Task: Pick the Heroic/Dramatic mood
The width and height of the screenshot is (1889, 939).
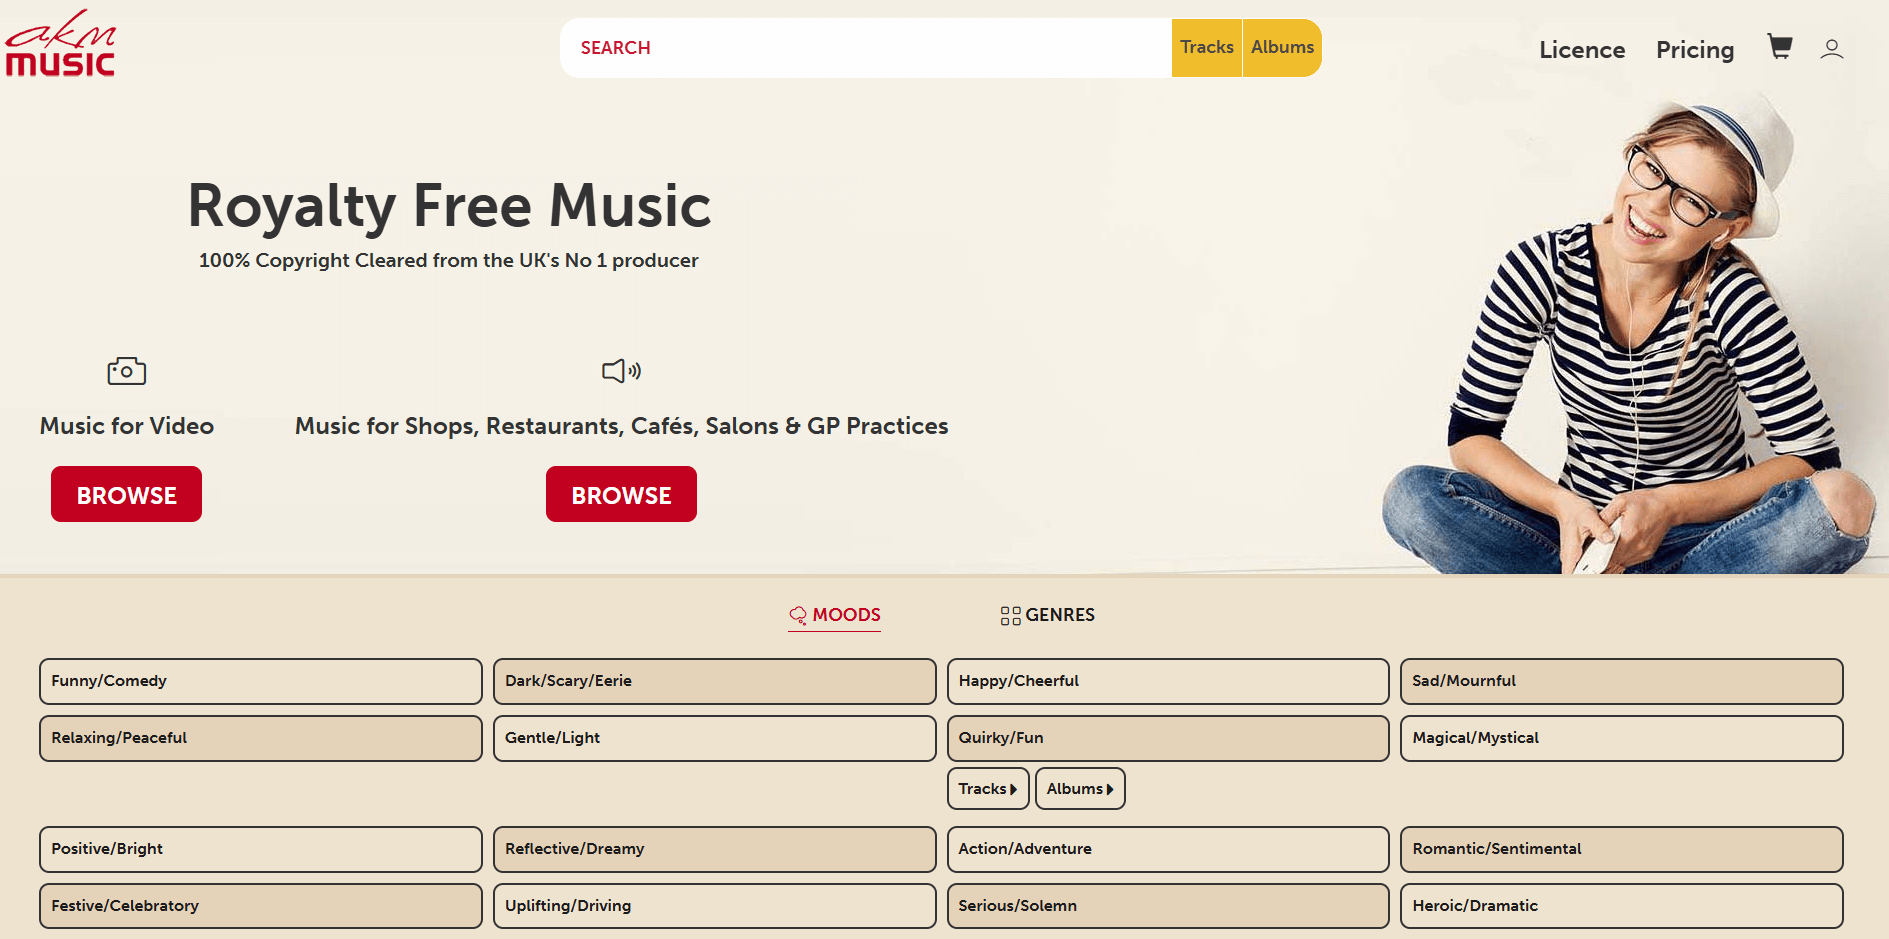Action: pos(1621,906)
